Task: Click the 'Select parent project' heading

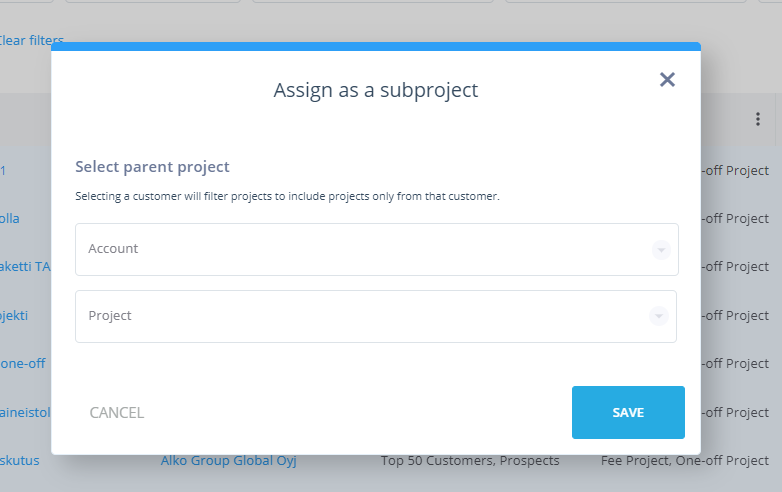Action: pos(152,166)
